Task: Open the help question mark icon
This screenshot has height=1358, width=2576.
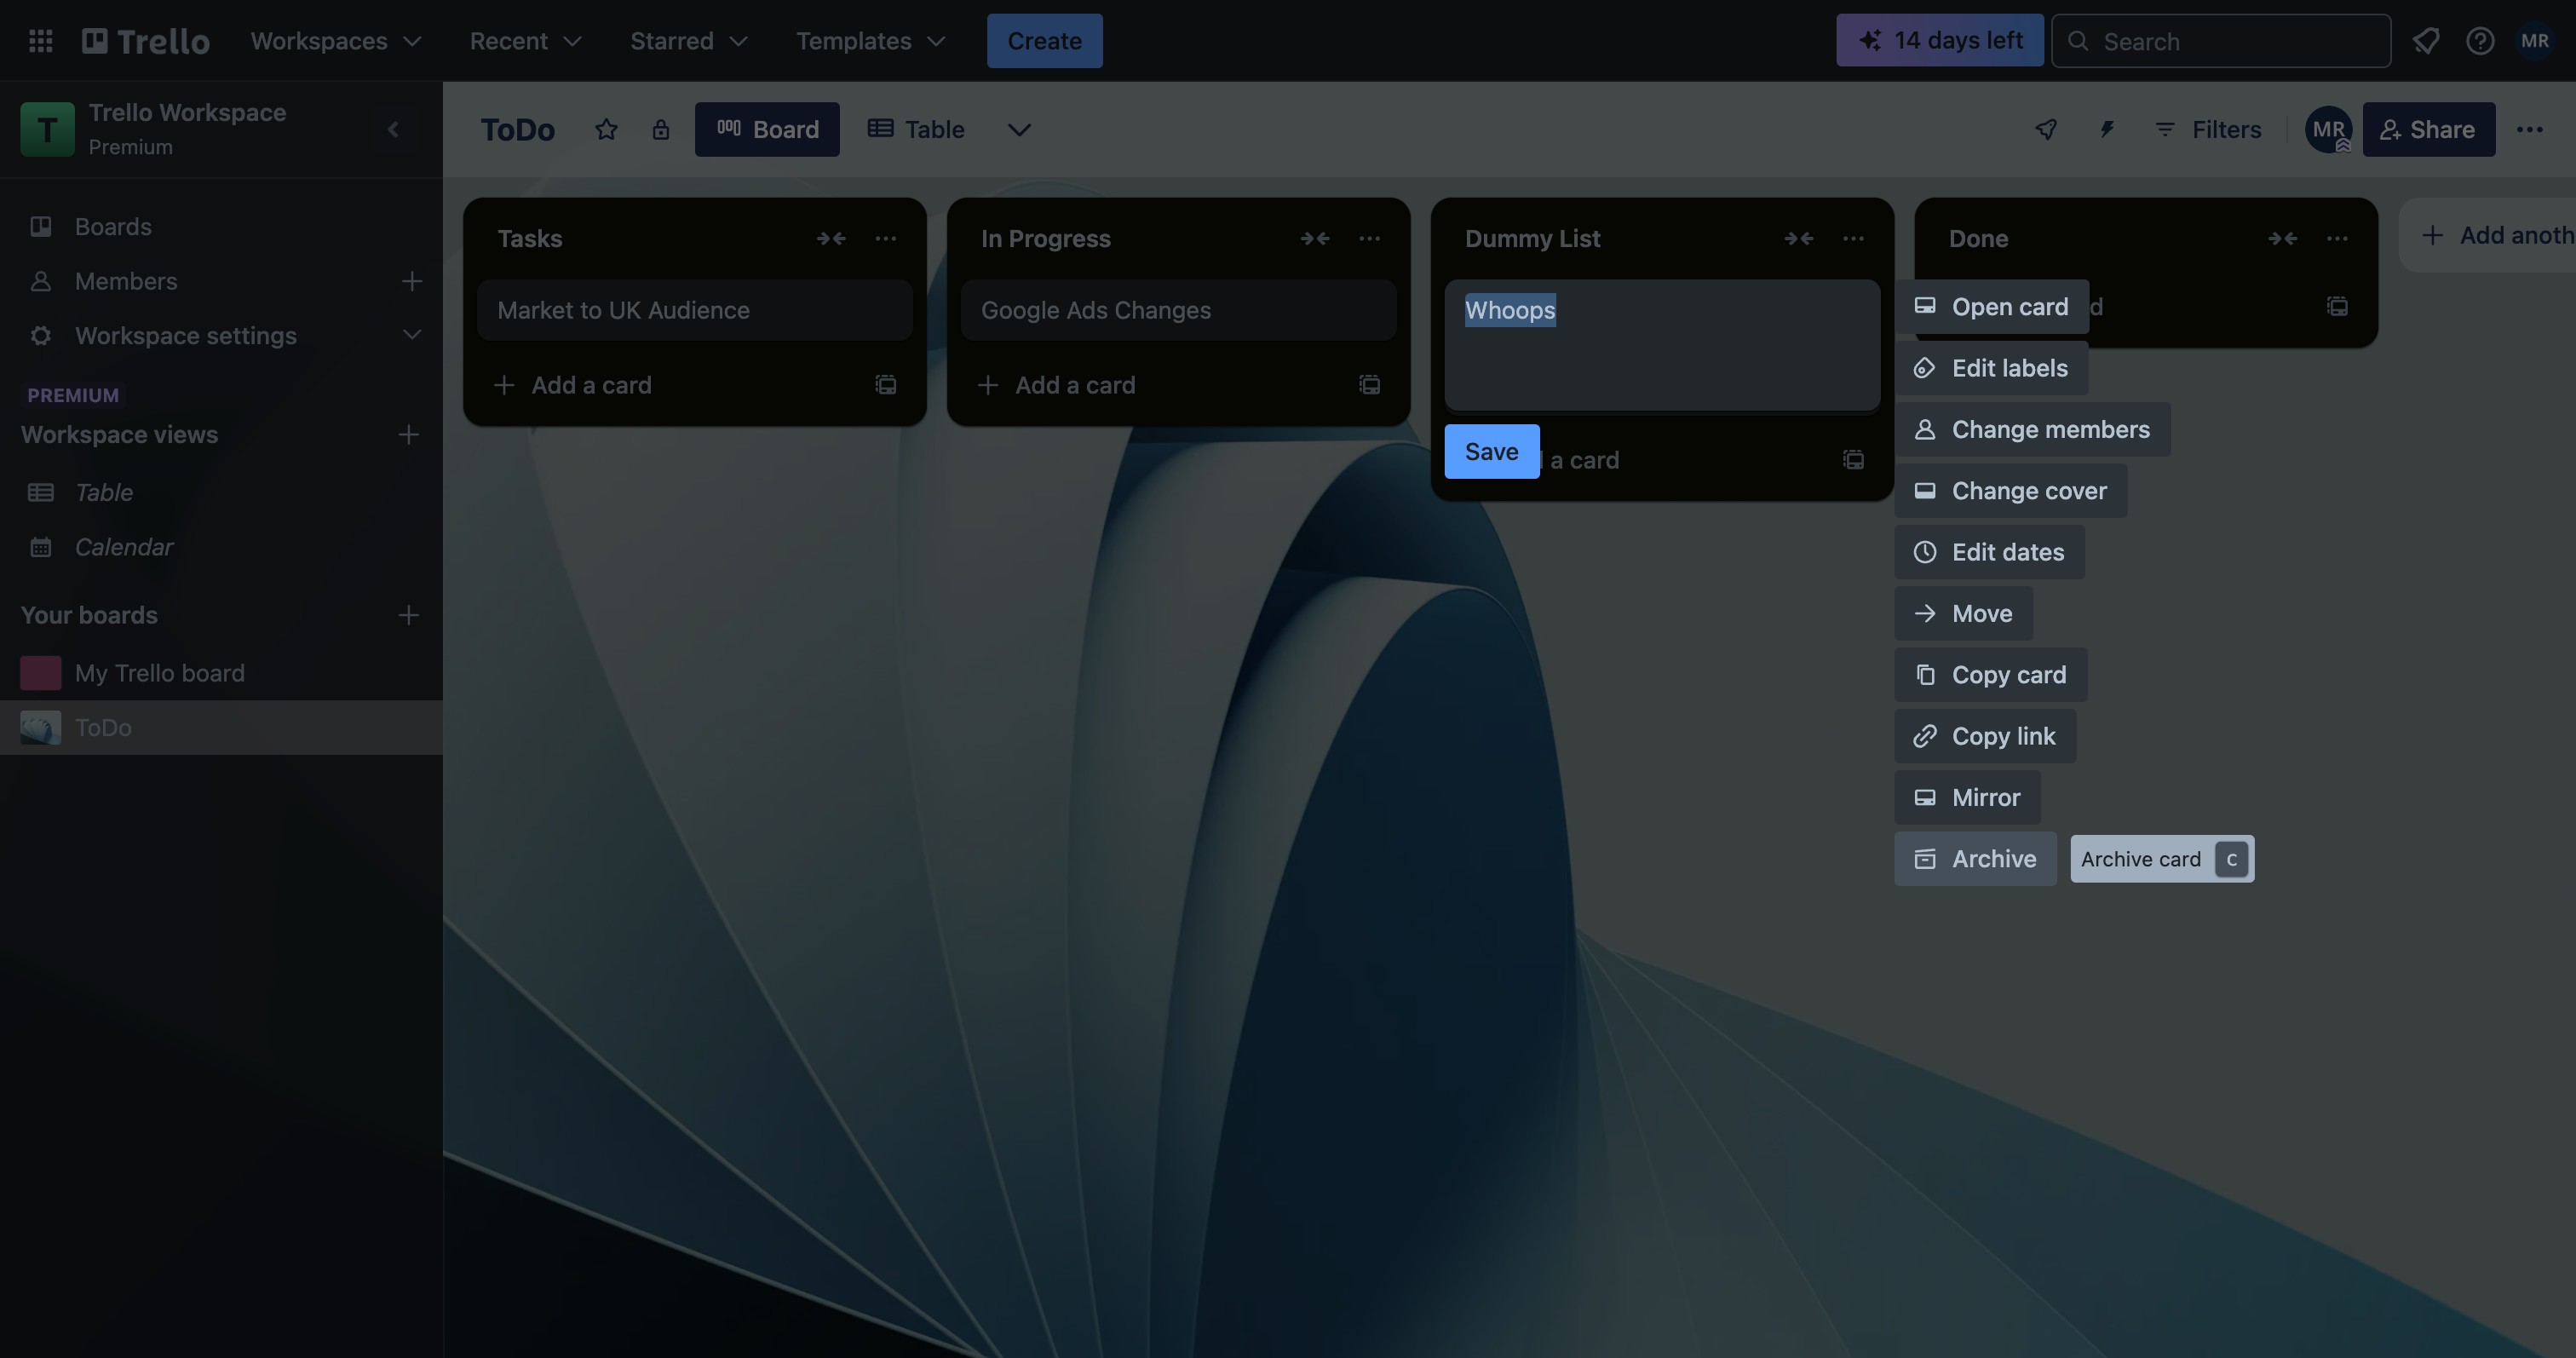Action: click(x=2480, y=41)
